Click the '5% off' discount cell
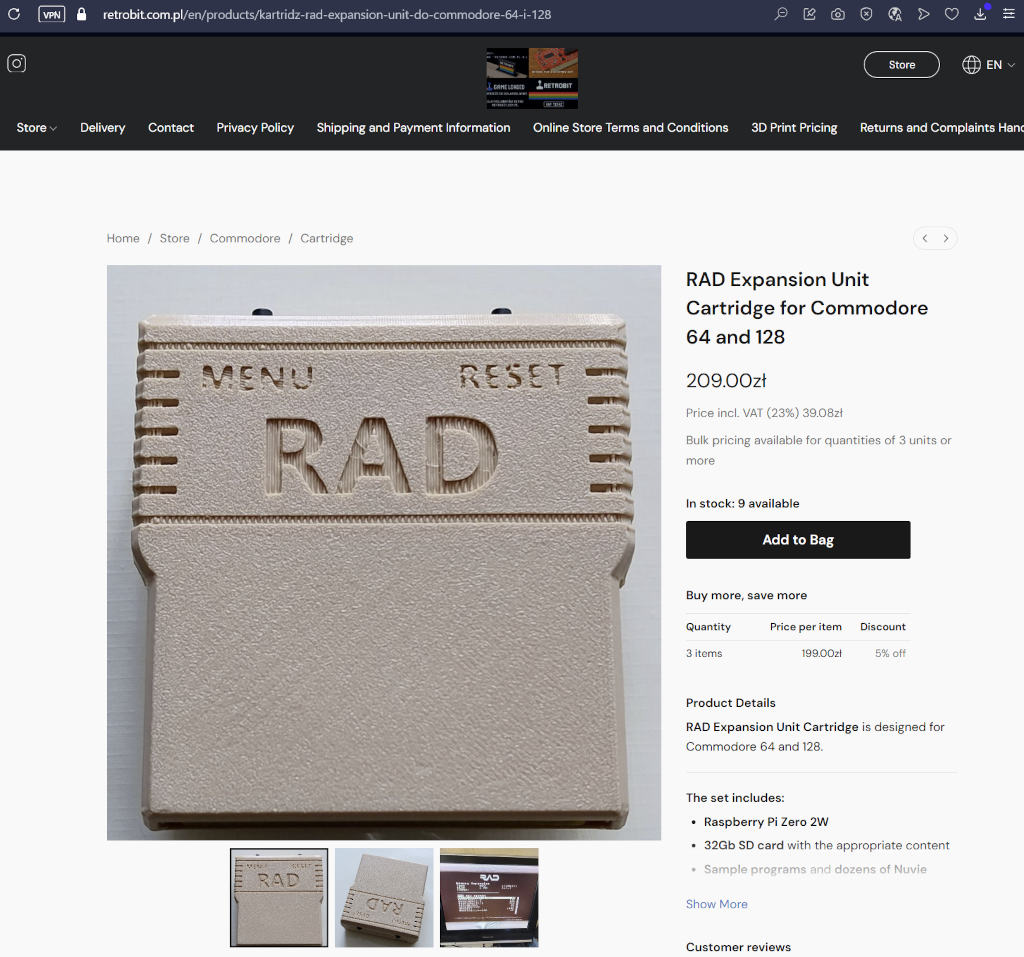Viewport: 1024px width, 957px height. (890, 653)
